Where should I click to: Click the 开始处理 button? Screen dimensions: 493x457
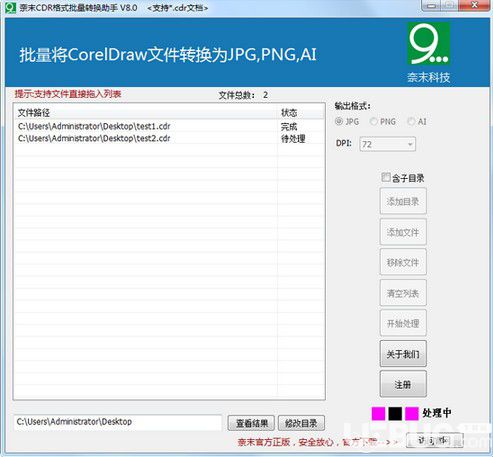point(403,323)
